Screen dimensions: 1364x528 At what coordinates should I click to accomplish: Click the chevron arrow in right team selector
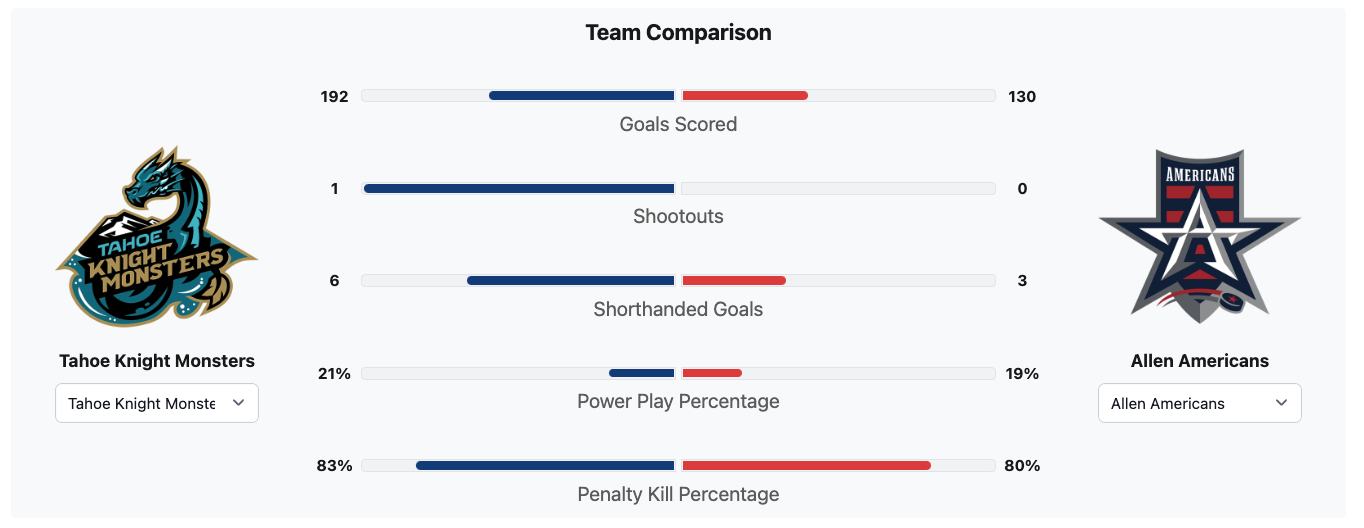pos(1281,403)
